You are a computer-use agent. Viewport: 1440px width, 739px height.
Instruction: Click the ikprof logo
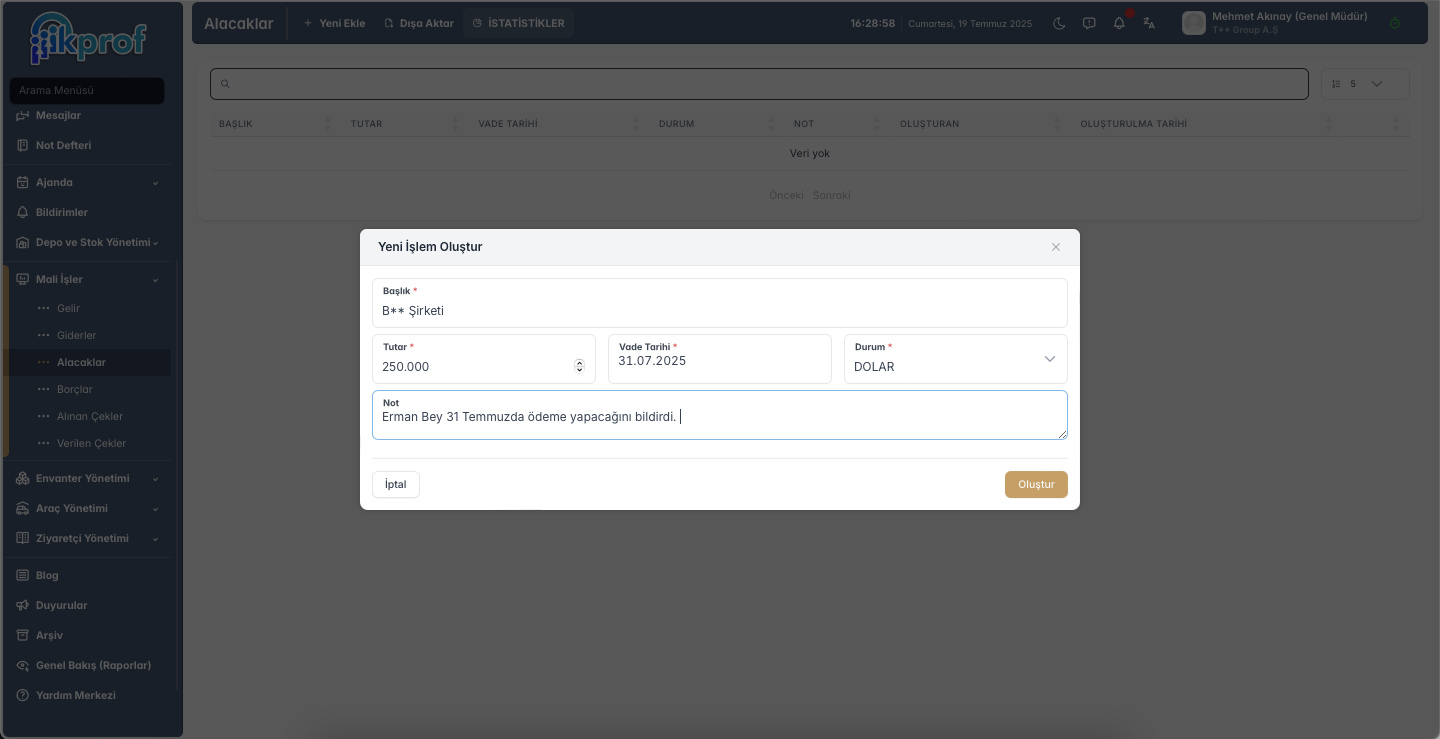[88, 38]
